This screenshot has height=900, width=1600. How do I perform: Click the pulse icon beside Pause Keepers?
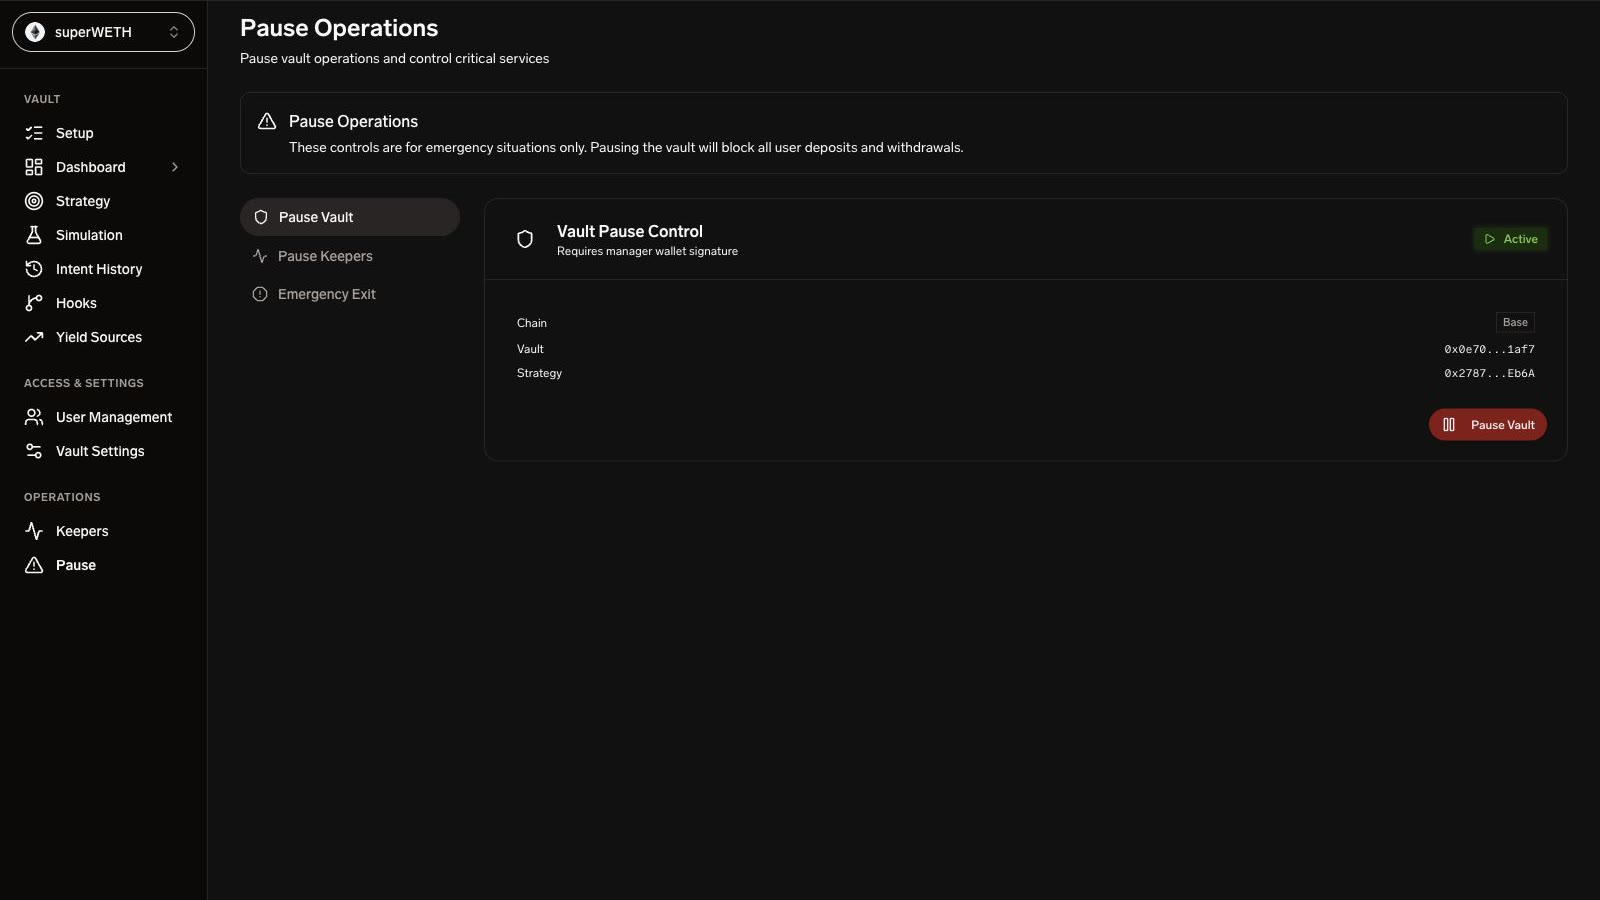point(260,256)
